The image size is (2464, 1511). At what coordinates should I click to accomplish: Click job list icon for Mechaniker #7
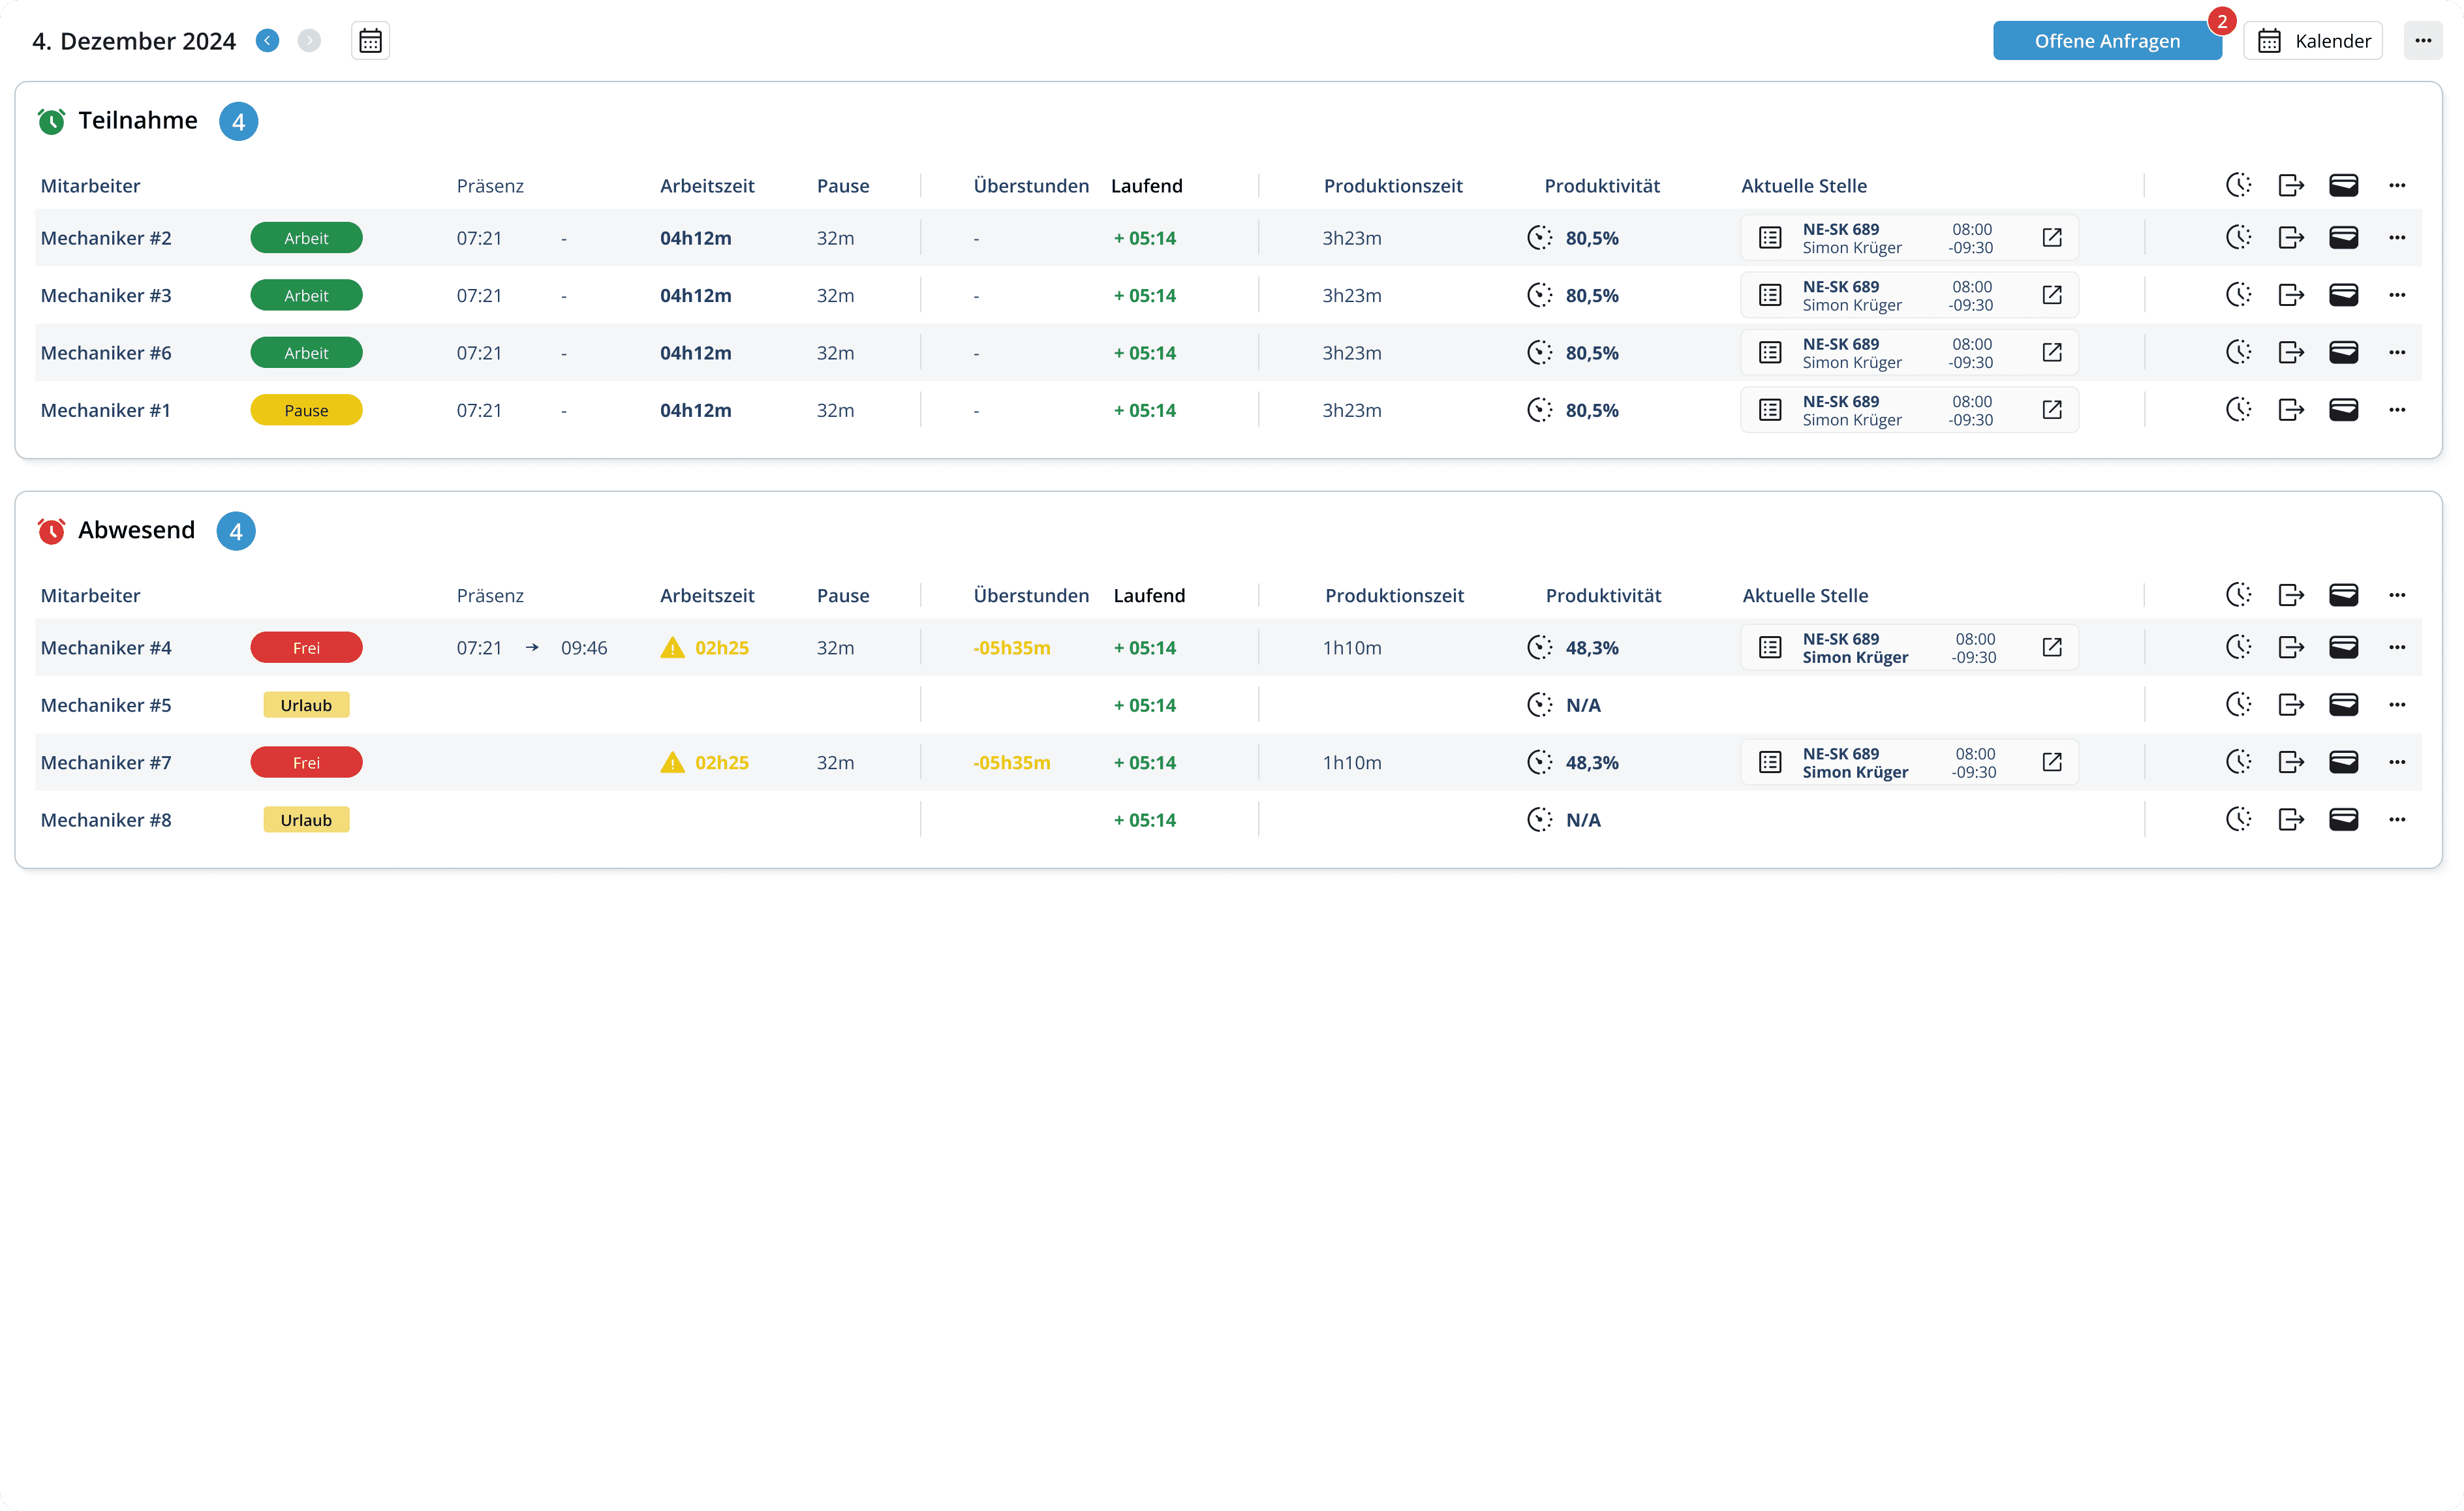(1770, 763)
